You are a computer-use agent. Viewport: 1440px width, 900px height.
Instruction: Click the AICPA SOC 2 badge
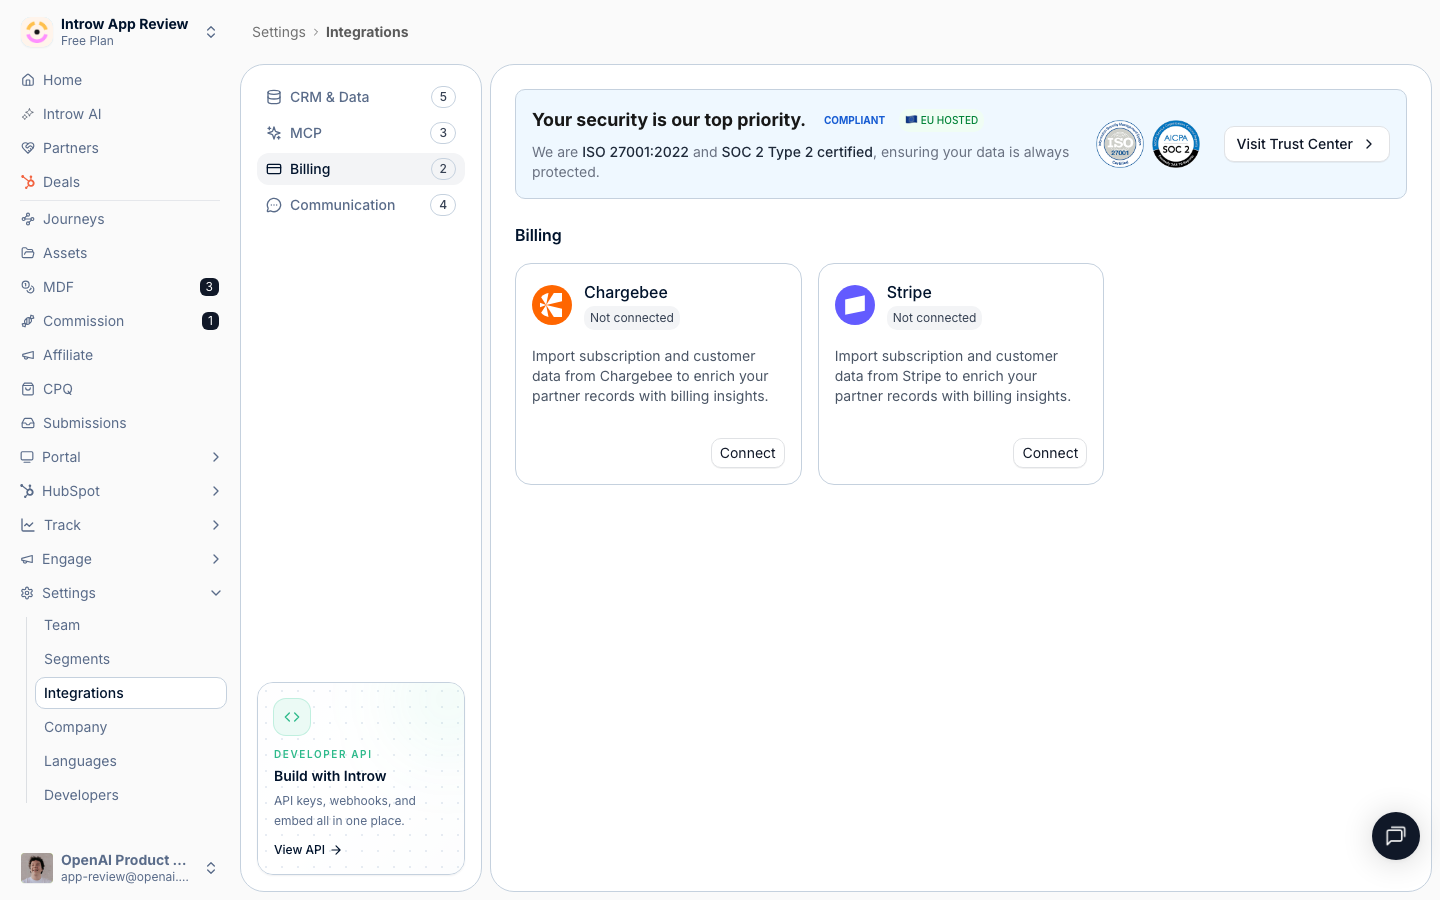pyautogui.click(x=1176, y=144)
